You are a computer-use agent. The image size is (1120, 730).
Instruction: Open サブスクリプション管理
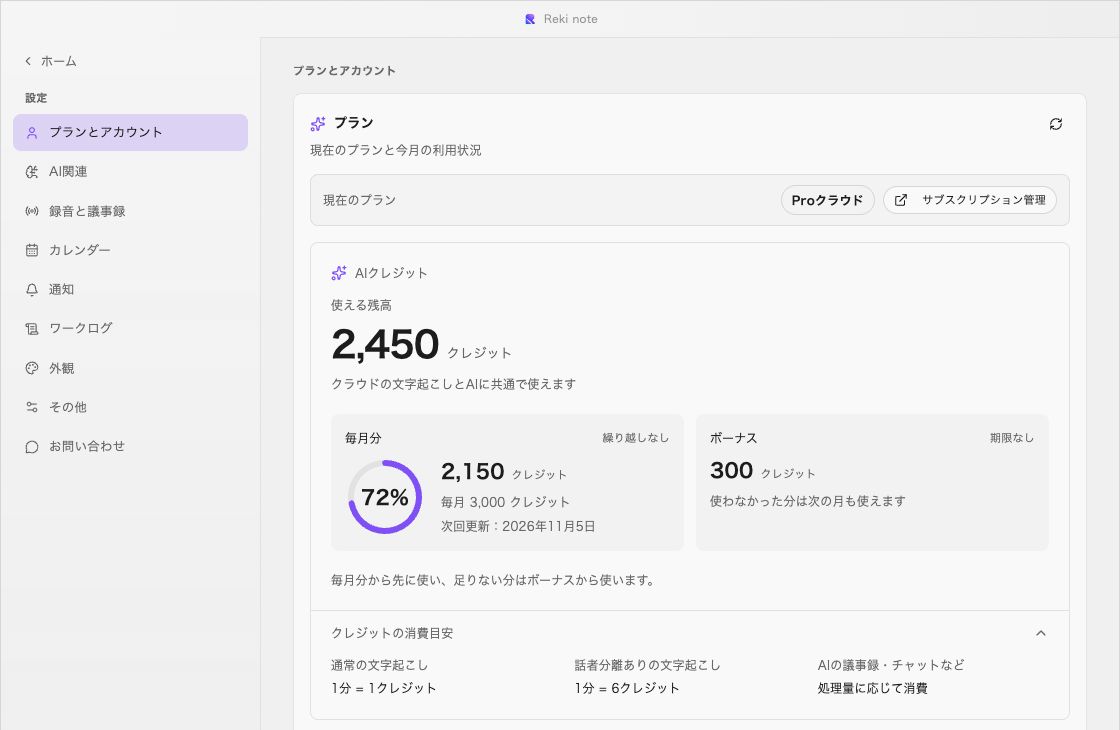click(970, 200)
